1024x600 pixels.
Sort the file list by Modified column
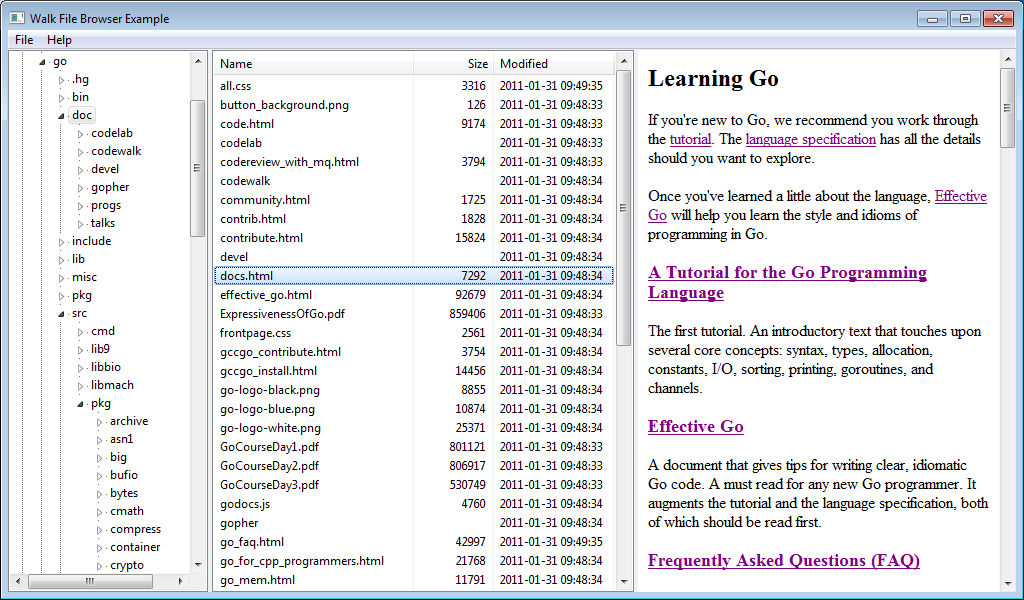554,64
